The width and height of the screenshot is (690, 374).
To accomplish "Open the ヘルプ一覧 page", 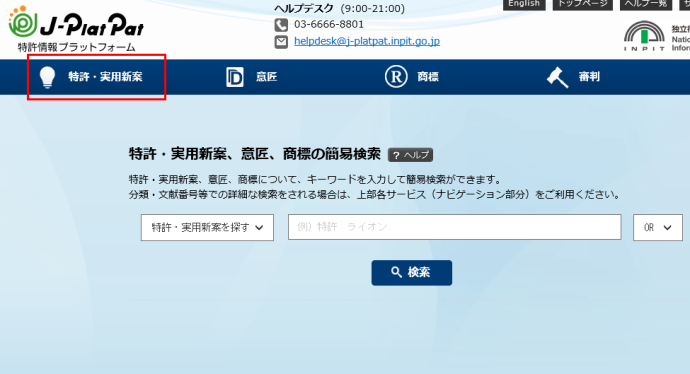I will (x=646, y=4).
